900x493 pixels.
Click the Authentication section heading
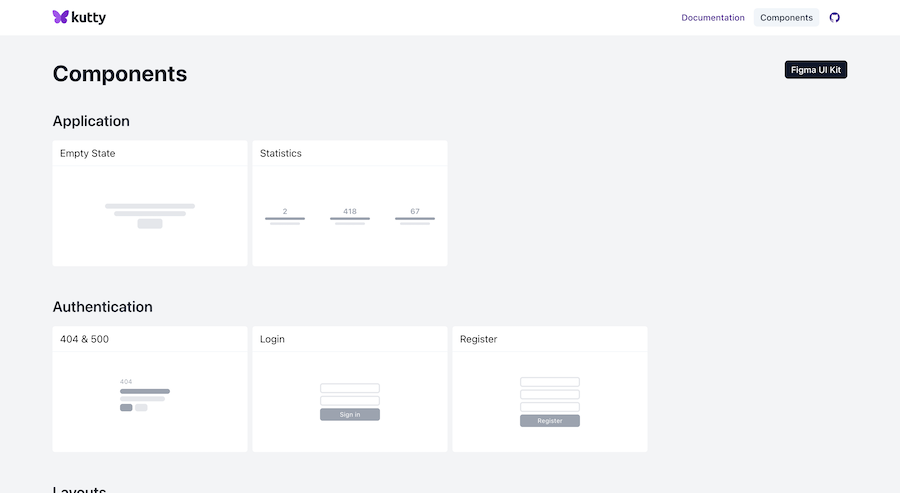click(103, 307)
